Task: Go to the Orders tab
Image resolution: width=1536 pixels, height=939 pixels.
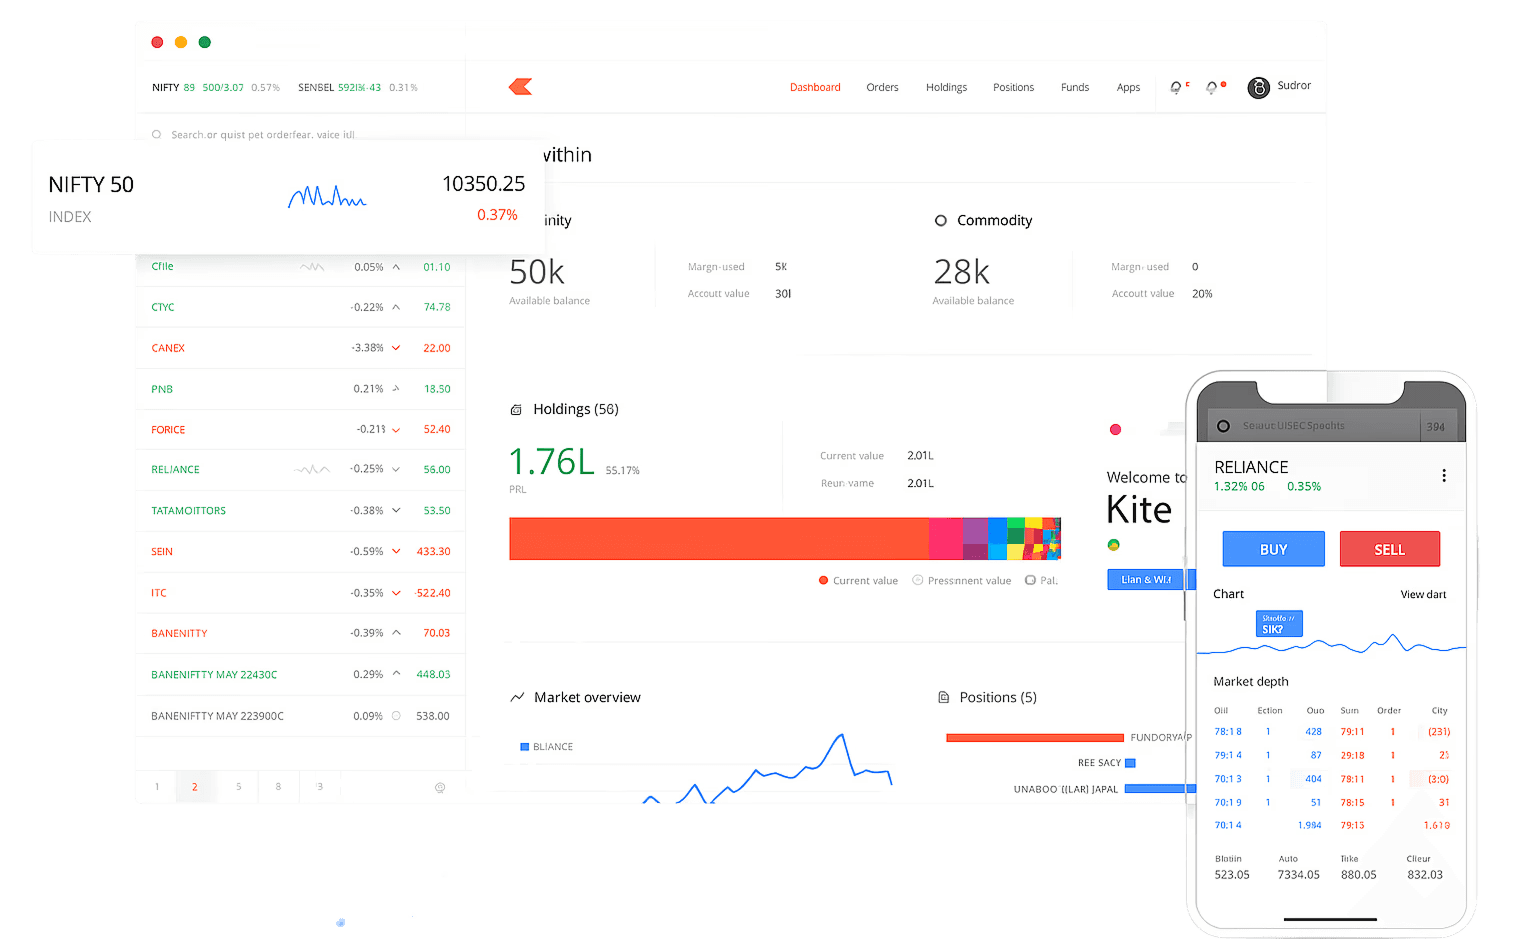Action: 882,88
